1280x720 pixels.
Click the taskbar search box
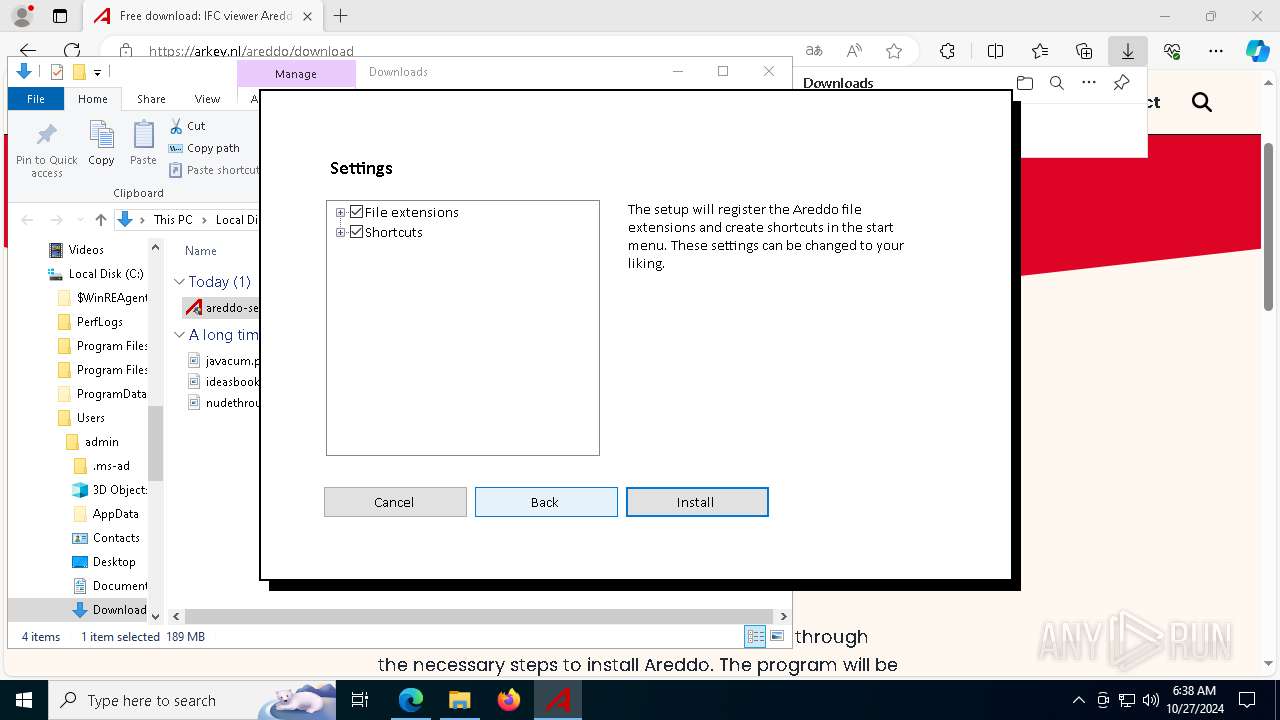point(192,700)
